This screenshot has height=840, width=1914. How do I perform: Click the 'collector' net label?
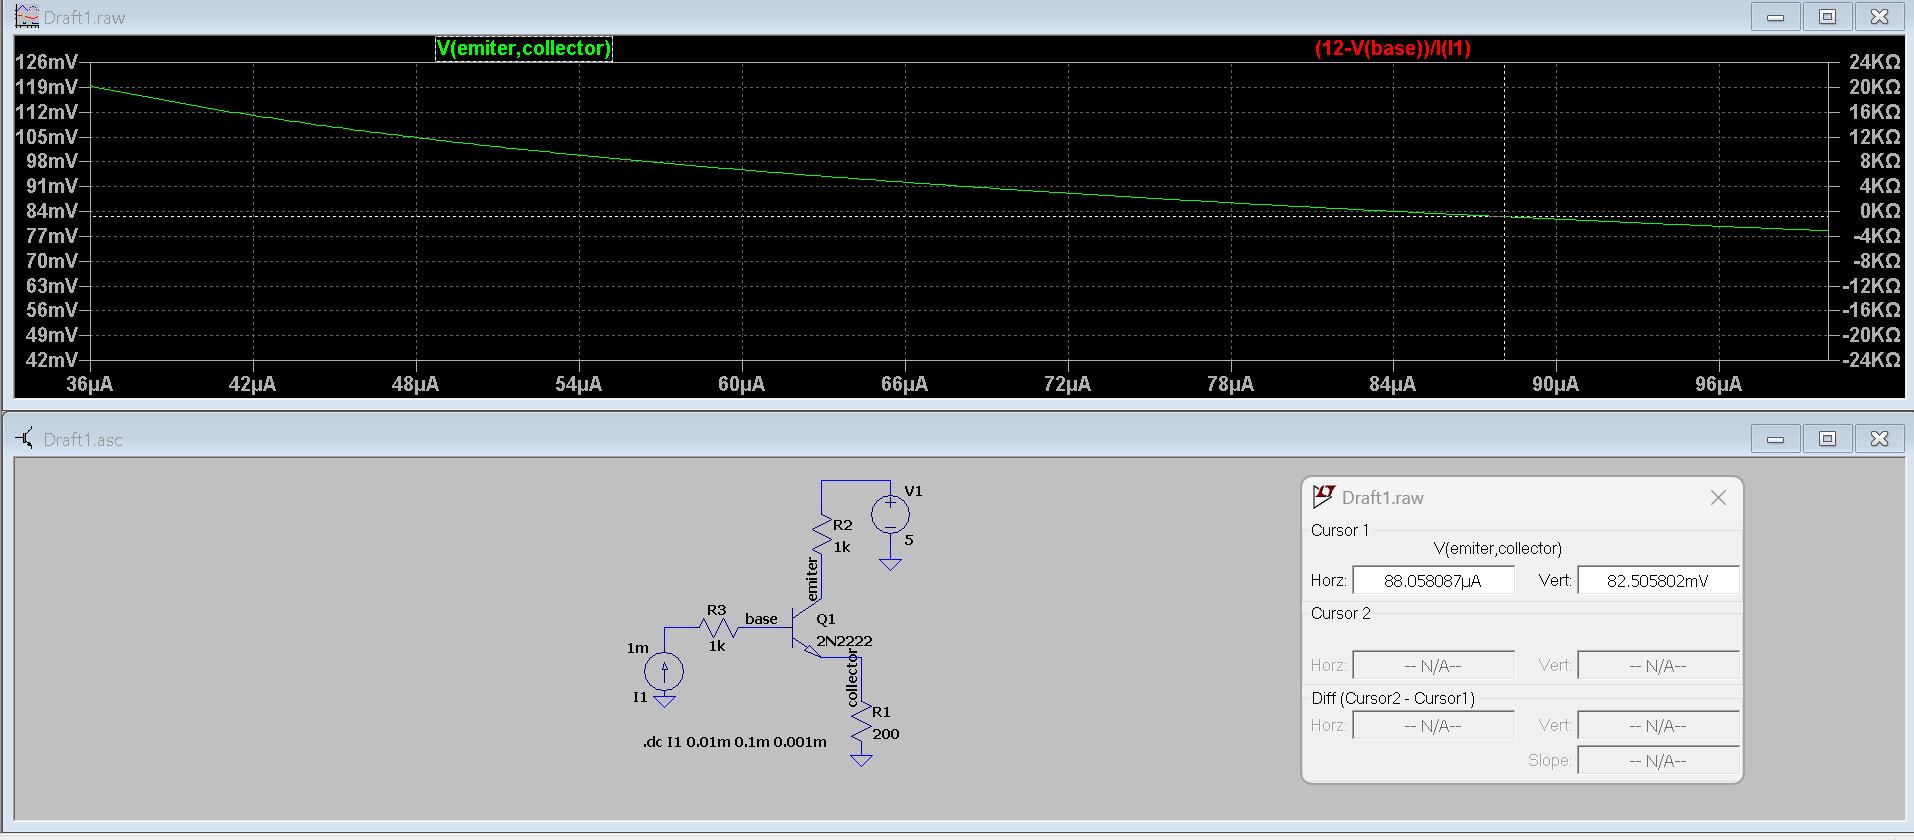pyautogui.click(x=852, y=679)
